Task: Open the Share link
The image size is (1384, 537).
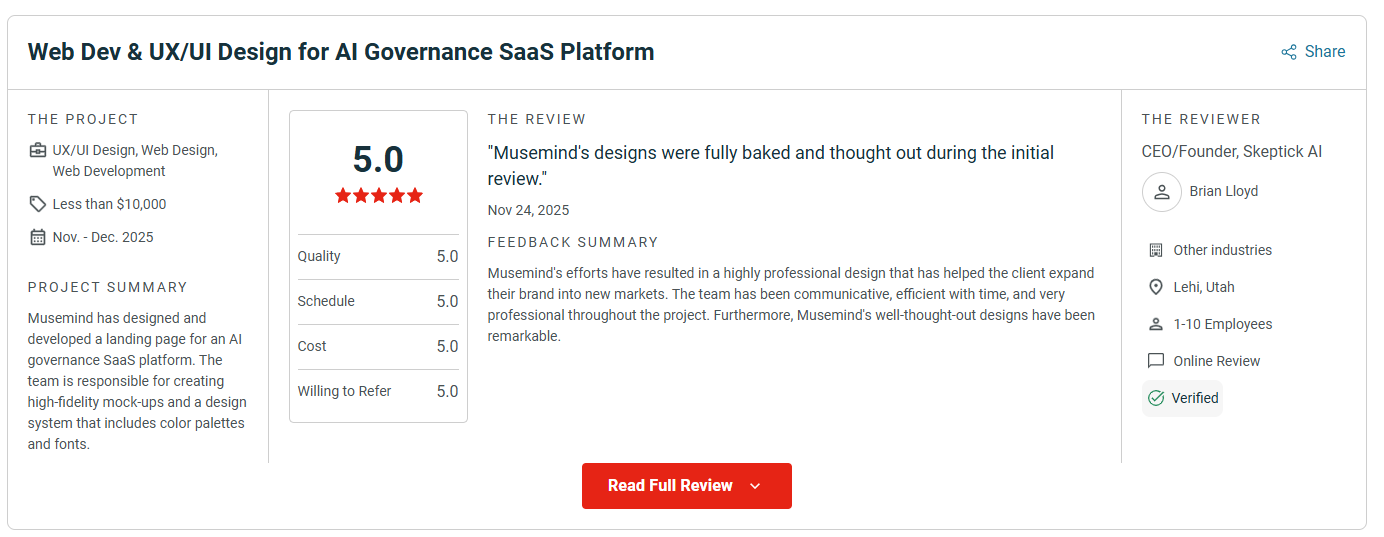Action: (1313, 52)
